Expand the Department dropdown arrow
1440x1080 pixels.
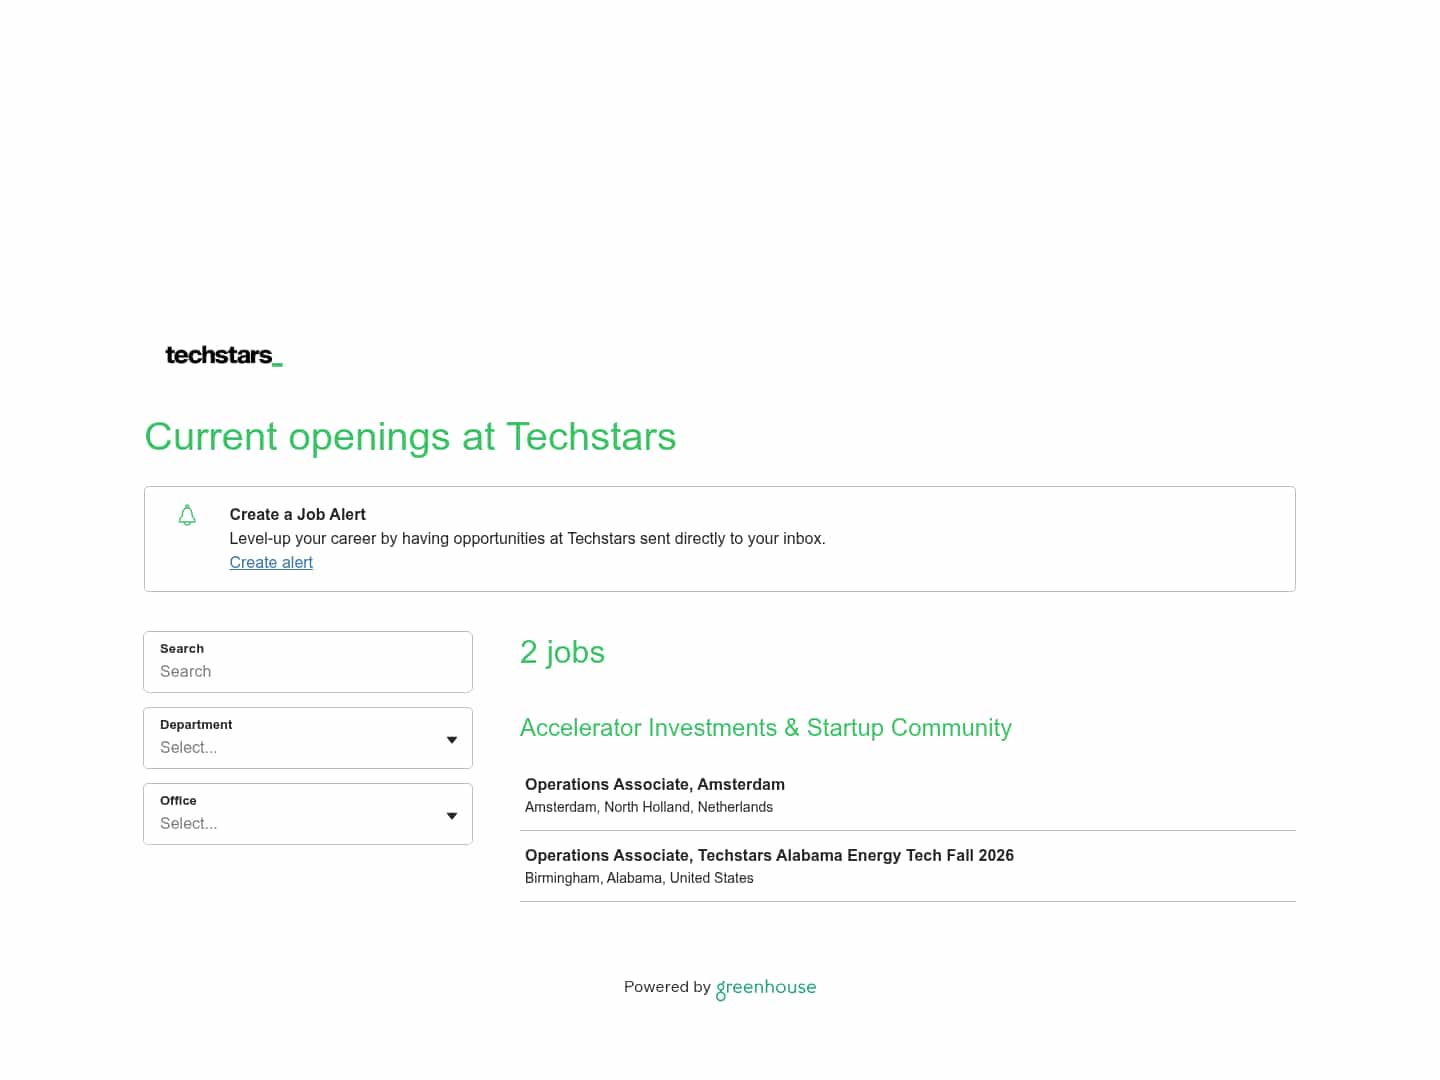pyautogui.click(x=452, y=740)
